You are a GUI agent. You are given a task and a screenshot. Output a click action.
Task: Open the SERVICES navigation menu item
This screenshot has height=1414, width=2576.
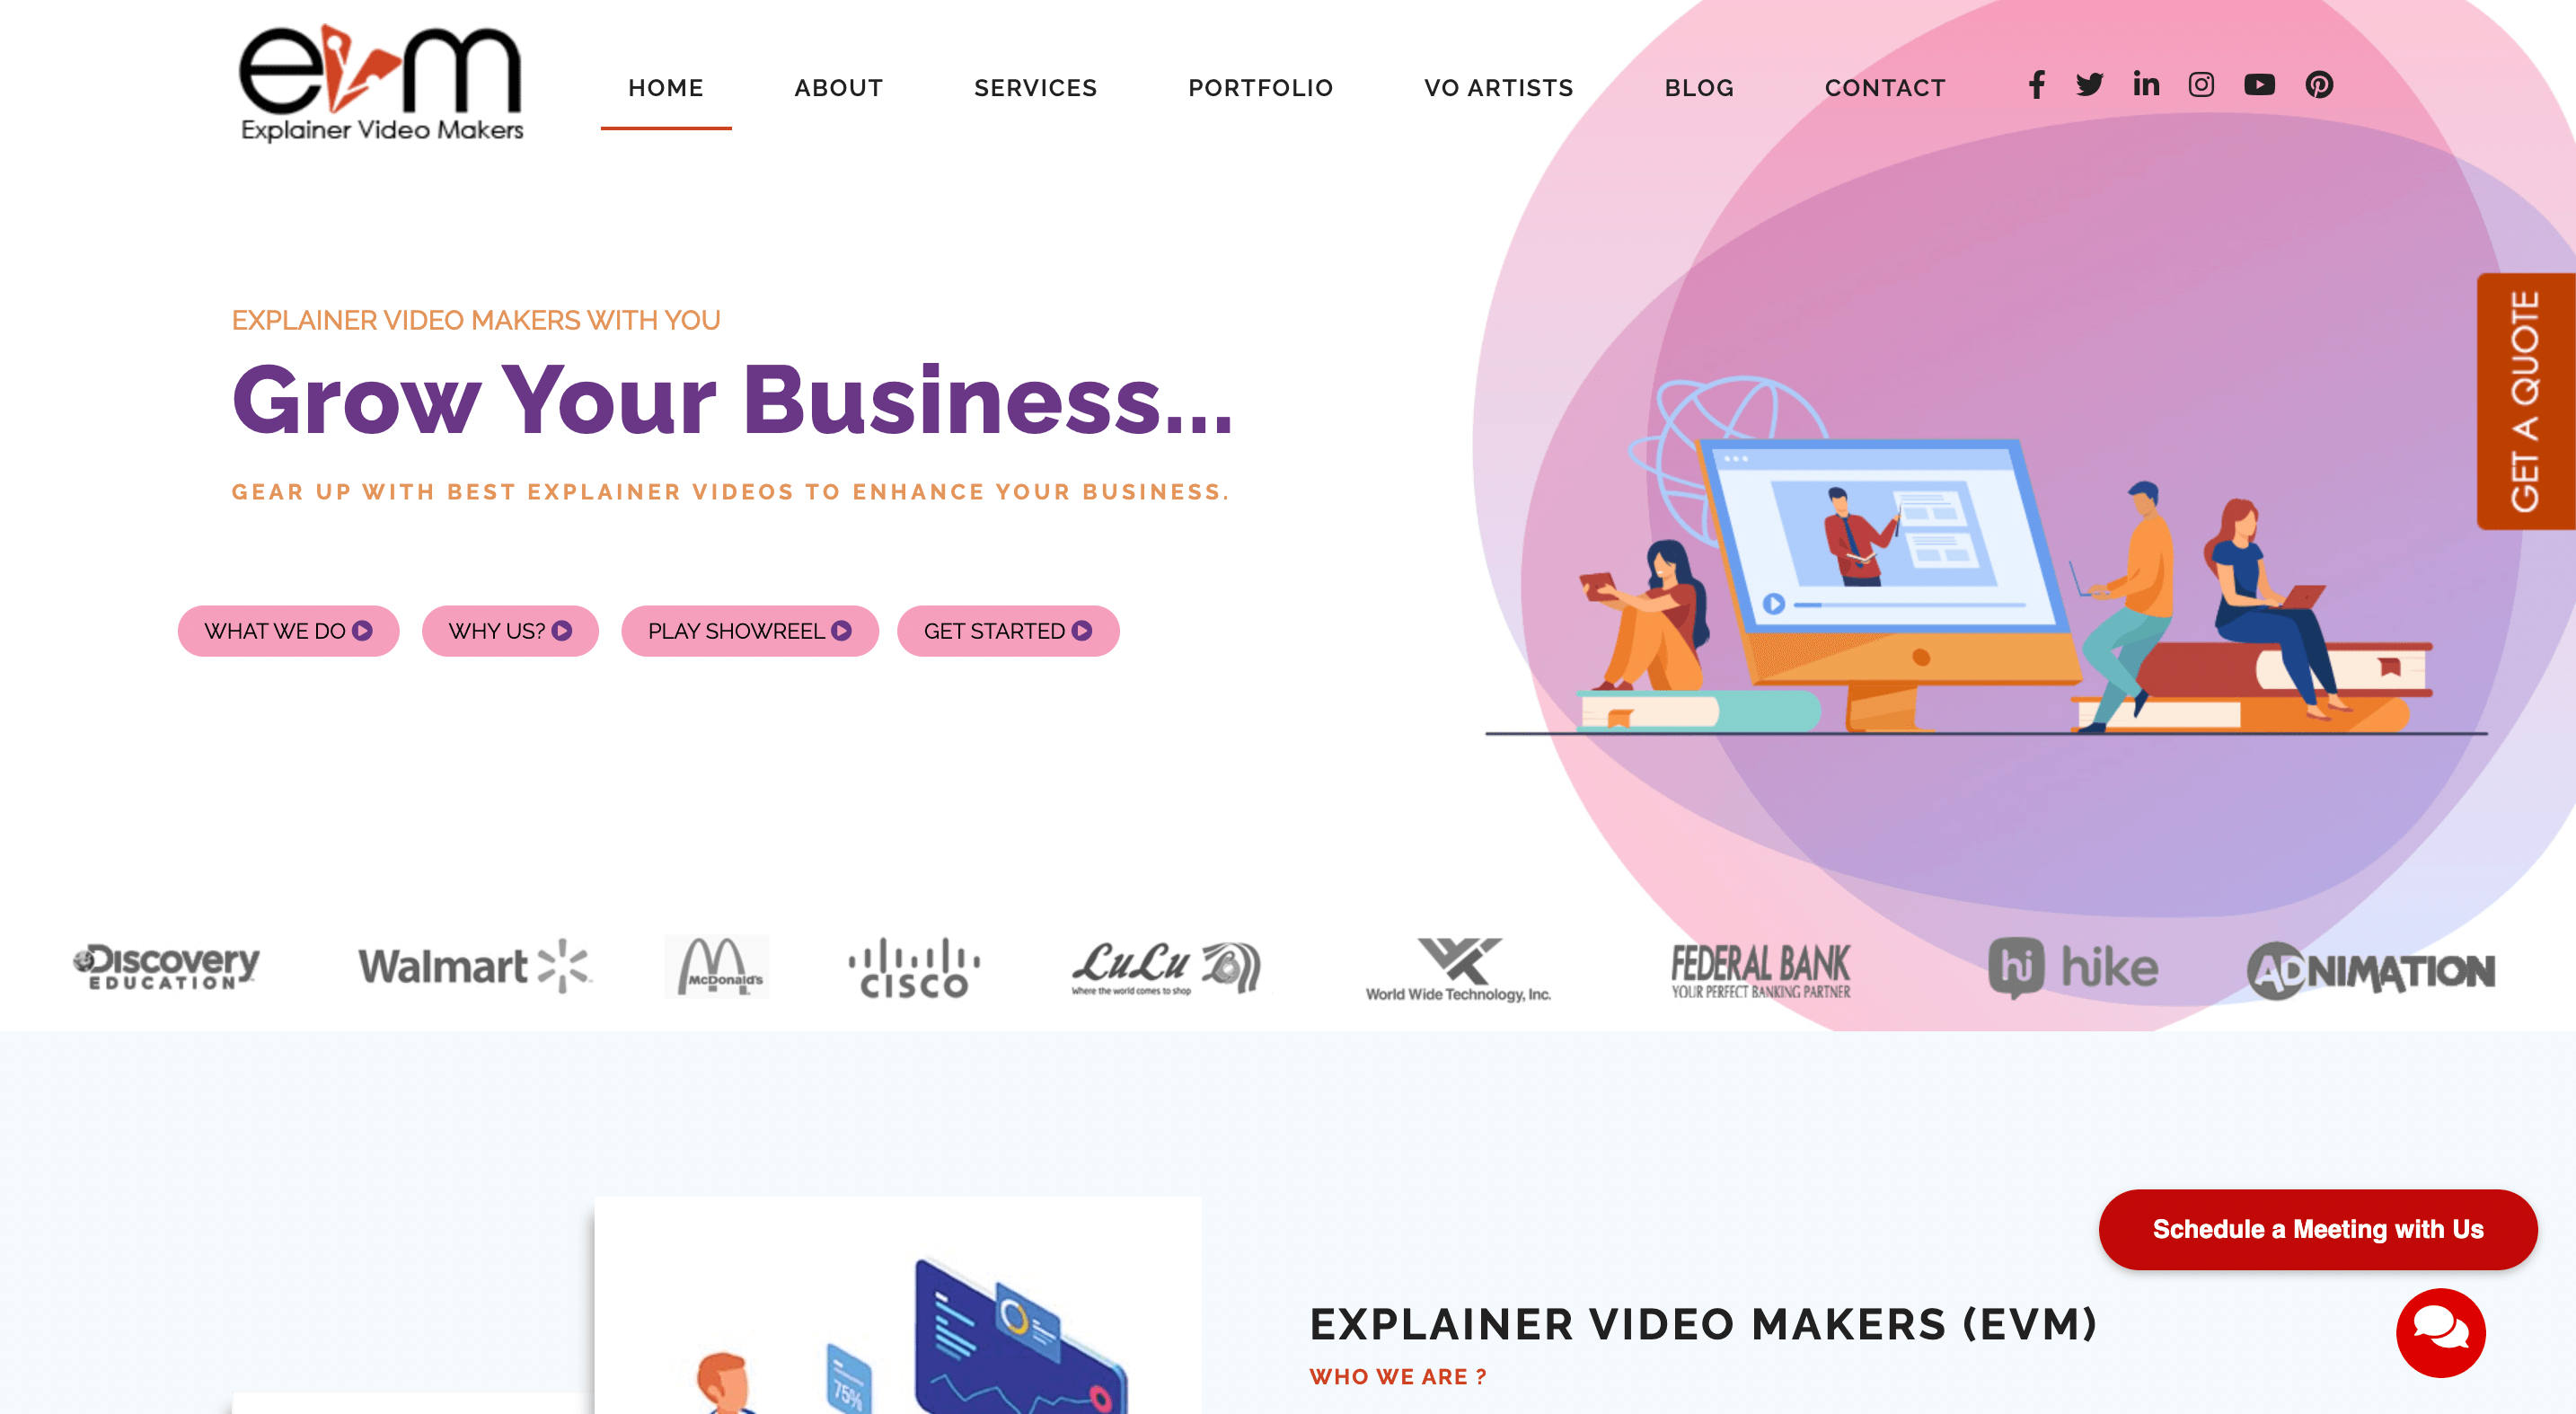(1036, 87)
